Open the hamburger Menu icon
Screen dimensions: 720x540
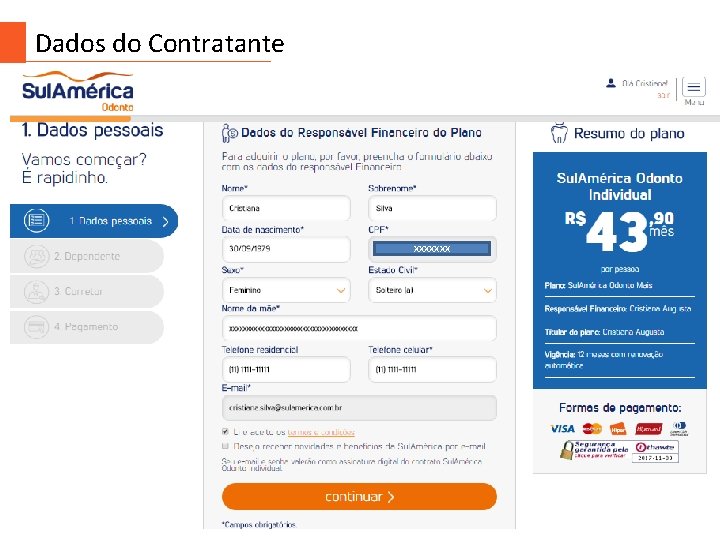(x=694, y=86)
